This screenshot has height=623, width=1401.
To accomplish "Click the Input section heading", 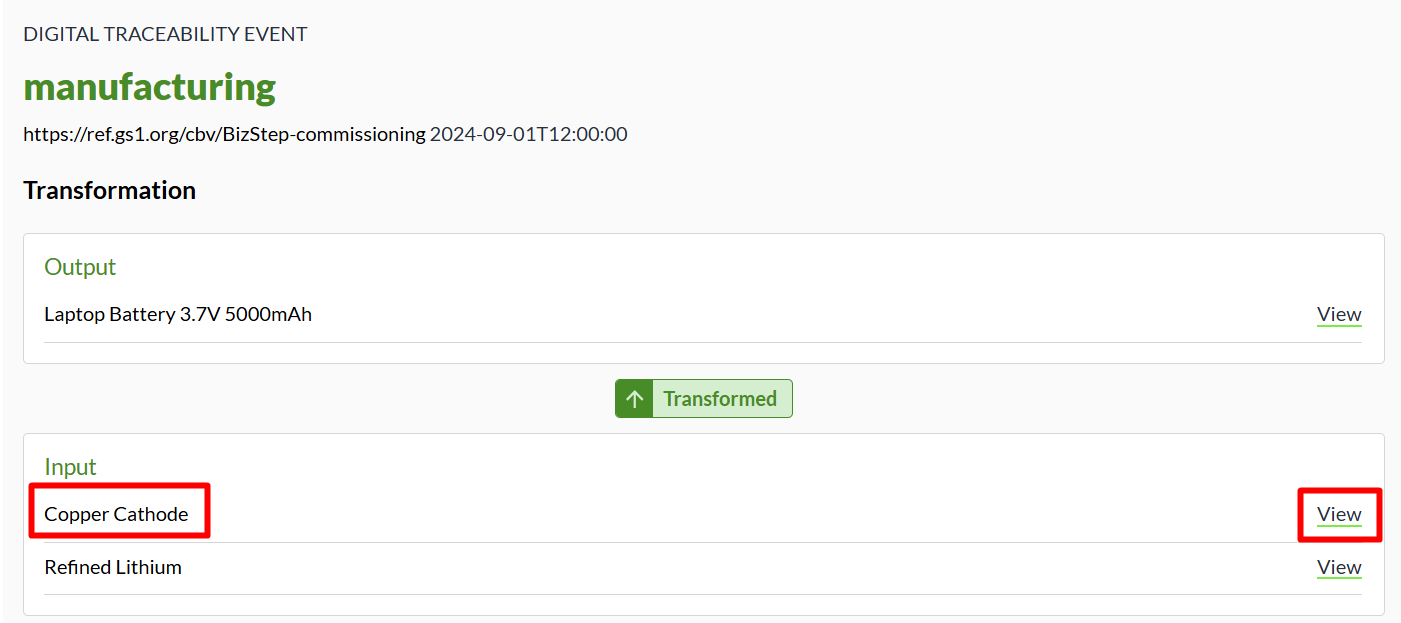I will [x=70, y=467].
